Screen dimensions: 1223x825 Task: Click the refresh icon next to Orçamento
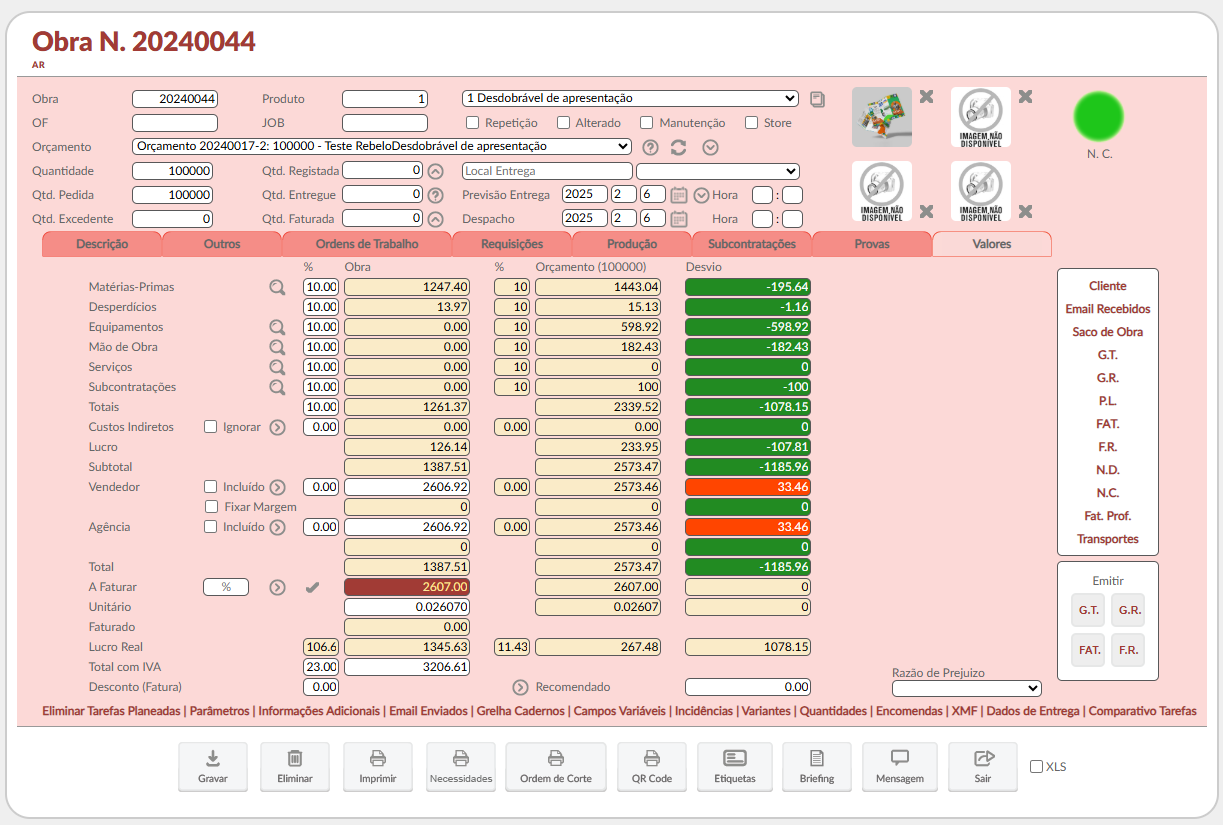679,147
